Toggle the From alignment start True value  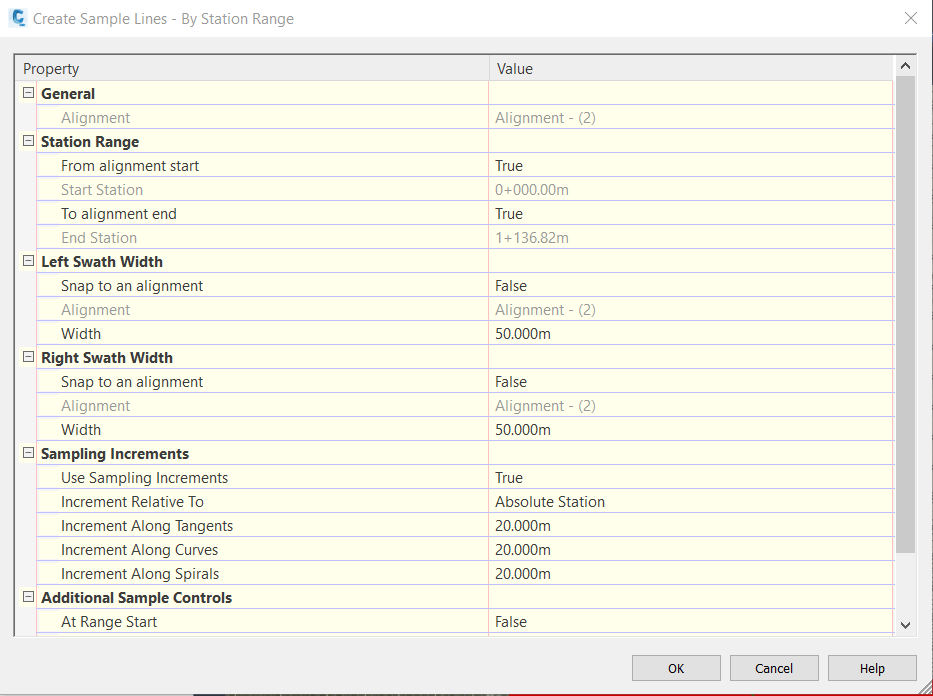[691, 165]
